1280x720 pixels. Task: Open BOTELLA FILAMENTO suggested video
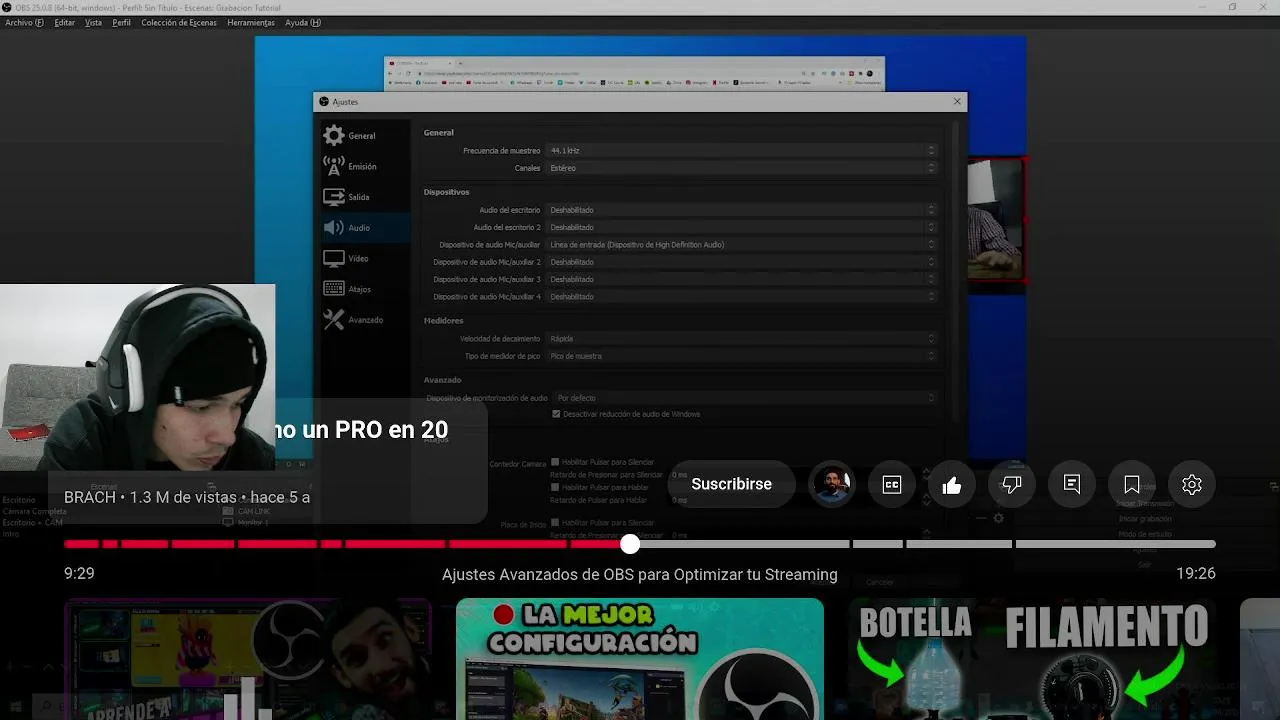[1032, 659]
